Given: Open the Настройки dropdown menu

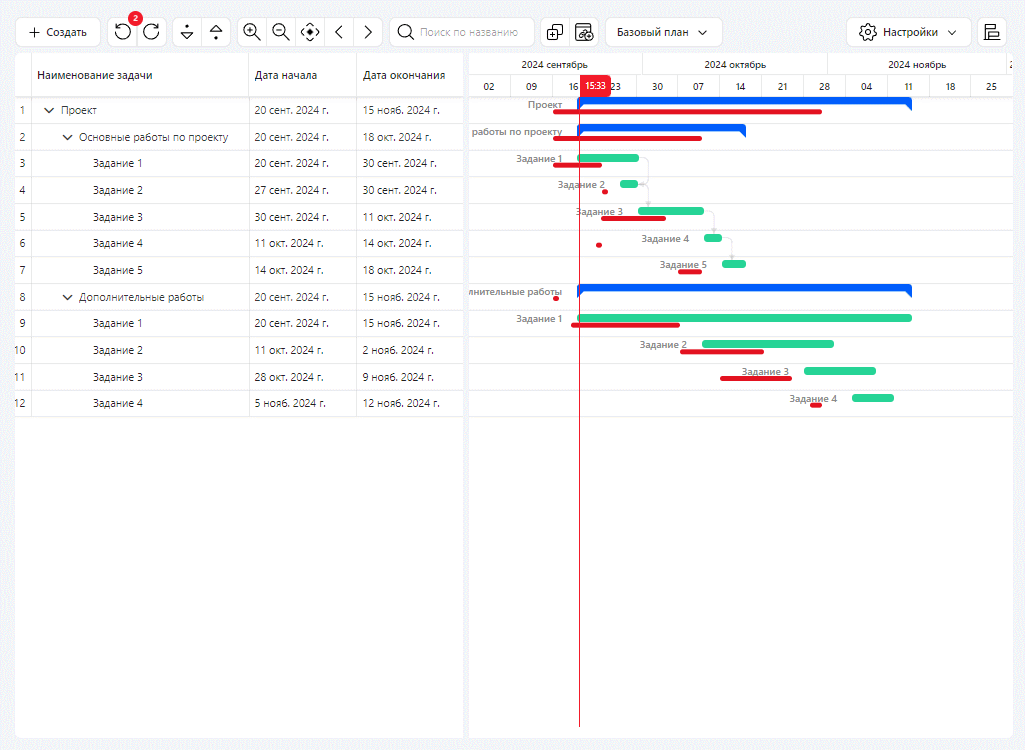Looking at the screenshot, I should click(909, 32).
